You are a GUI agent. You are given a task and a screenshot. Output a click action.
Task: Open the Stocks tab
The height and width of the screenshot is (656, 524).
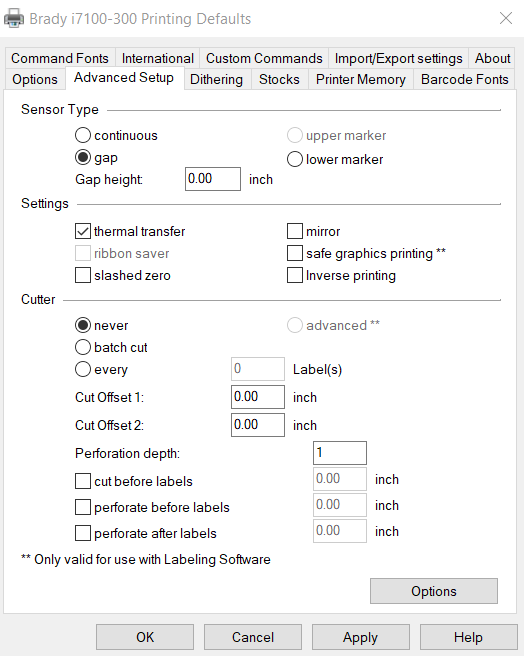[279, 79]
